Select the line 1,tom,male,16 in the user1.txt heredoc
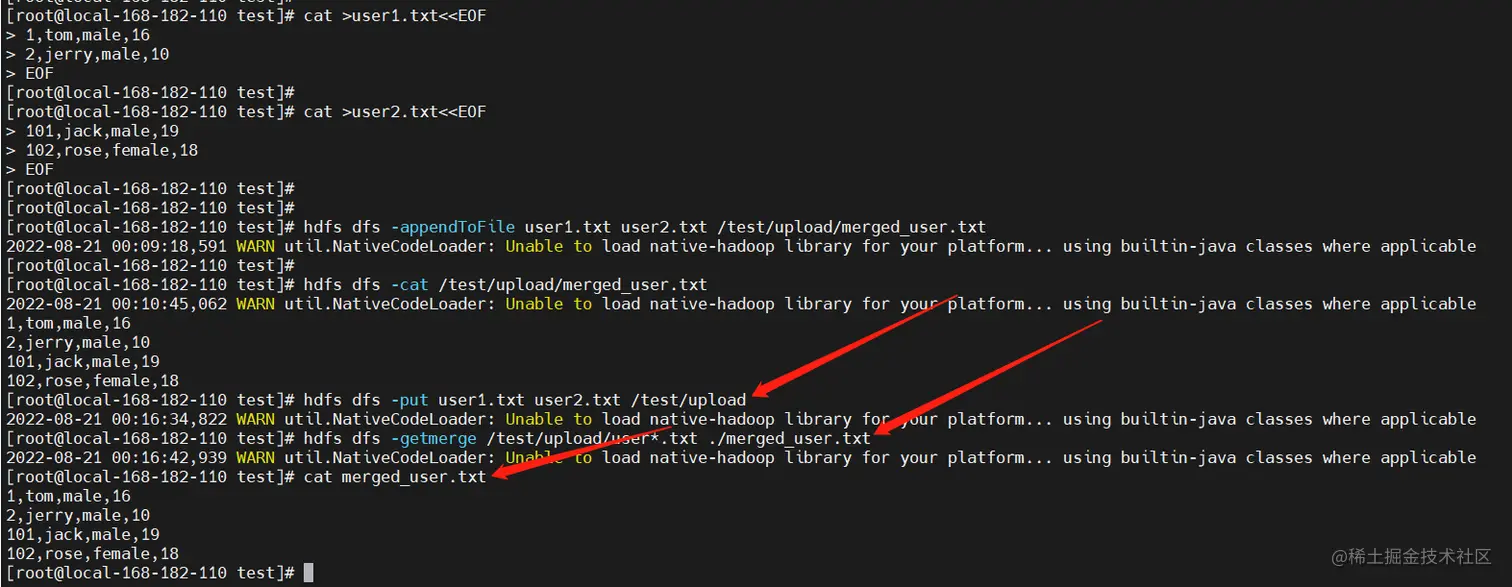 point(87,35)
